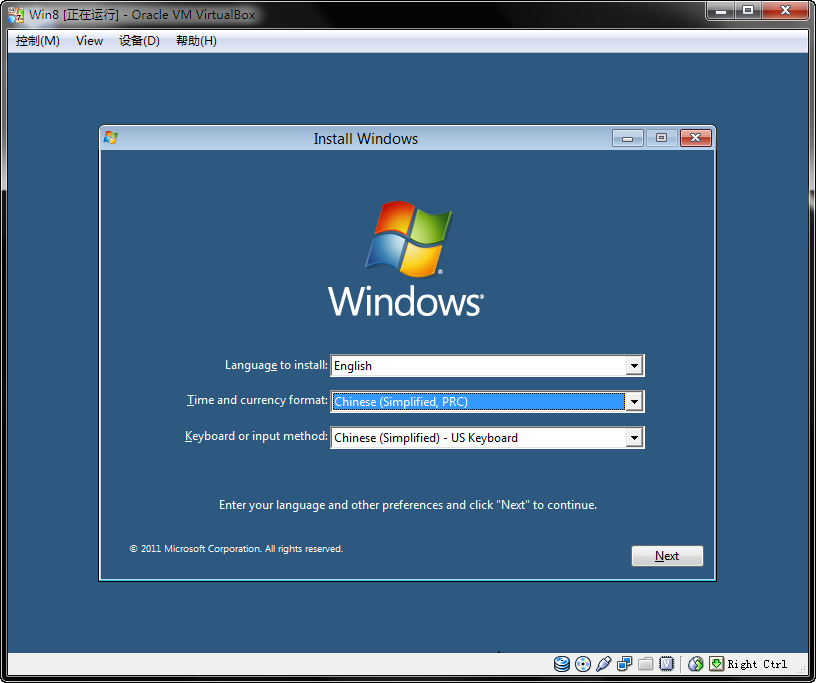Click the virtualization CPU chip status icon
This screenshot has height=683, width=816.
667,664
